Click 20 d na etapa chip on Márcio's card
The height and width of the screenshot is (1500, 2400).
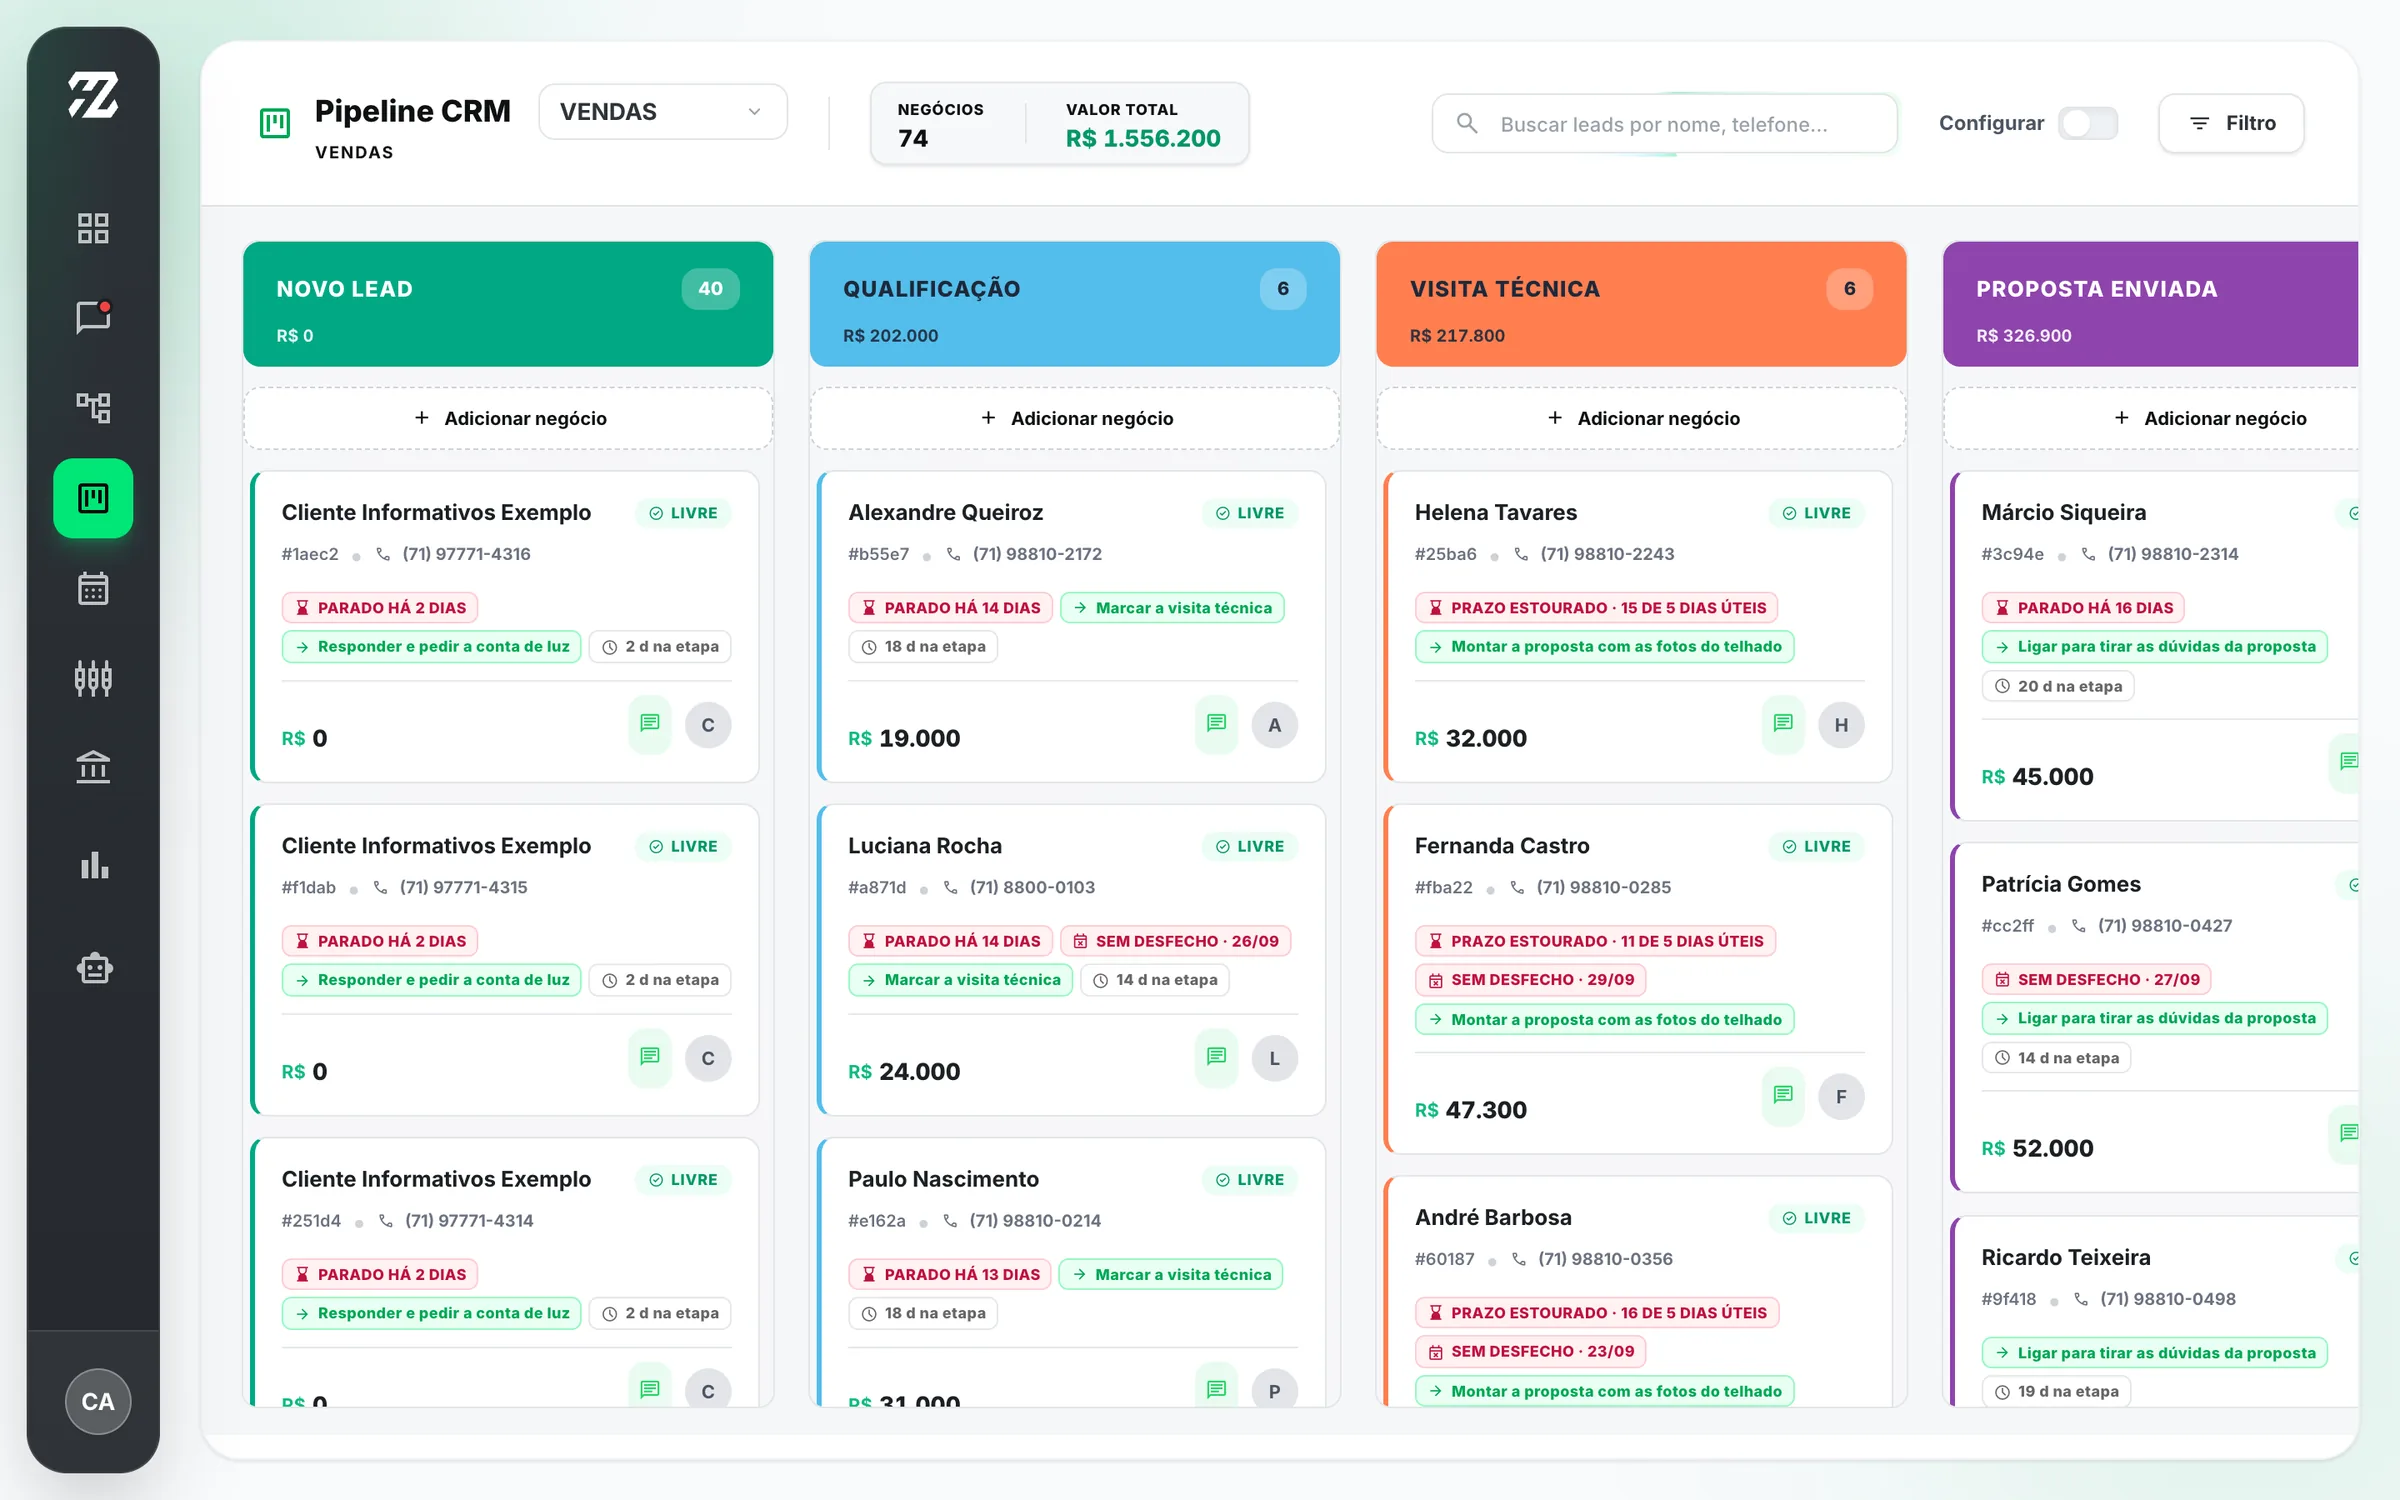click(x=2058, y=686)
